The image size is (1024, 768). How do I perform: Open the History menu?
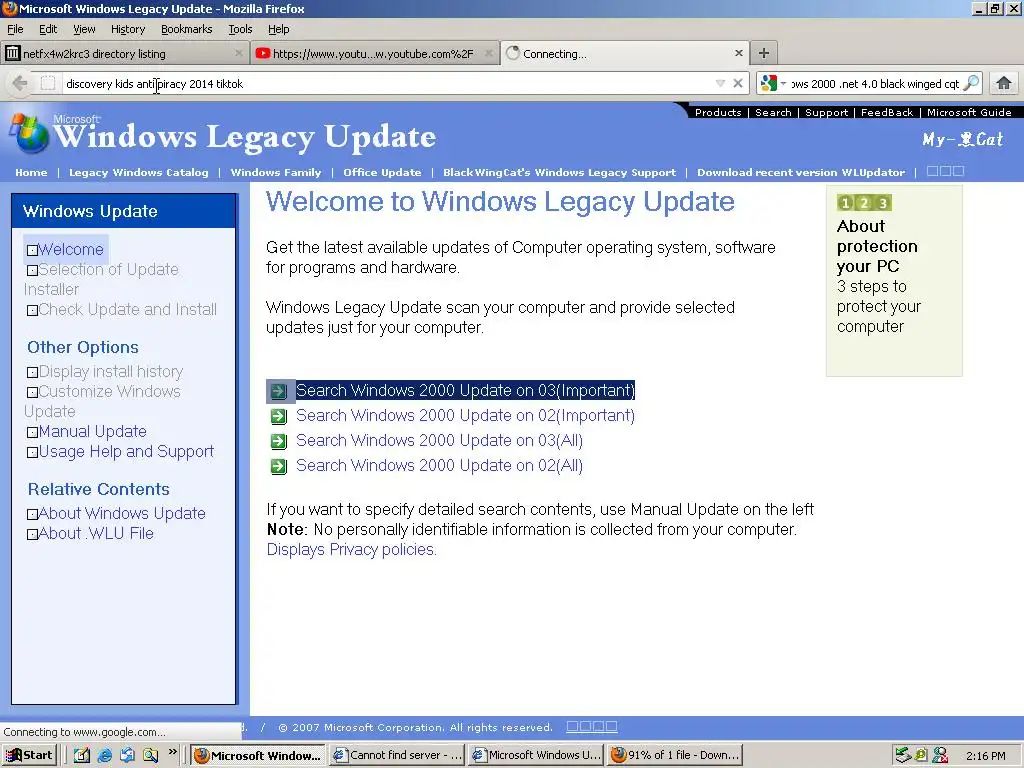tap(127, 29)
